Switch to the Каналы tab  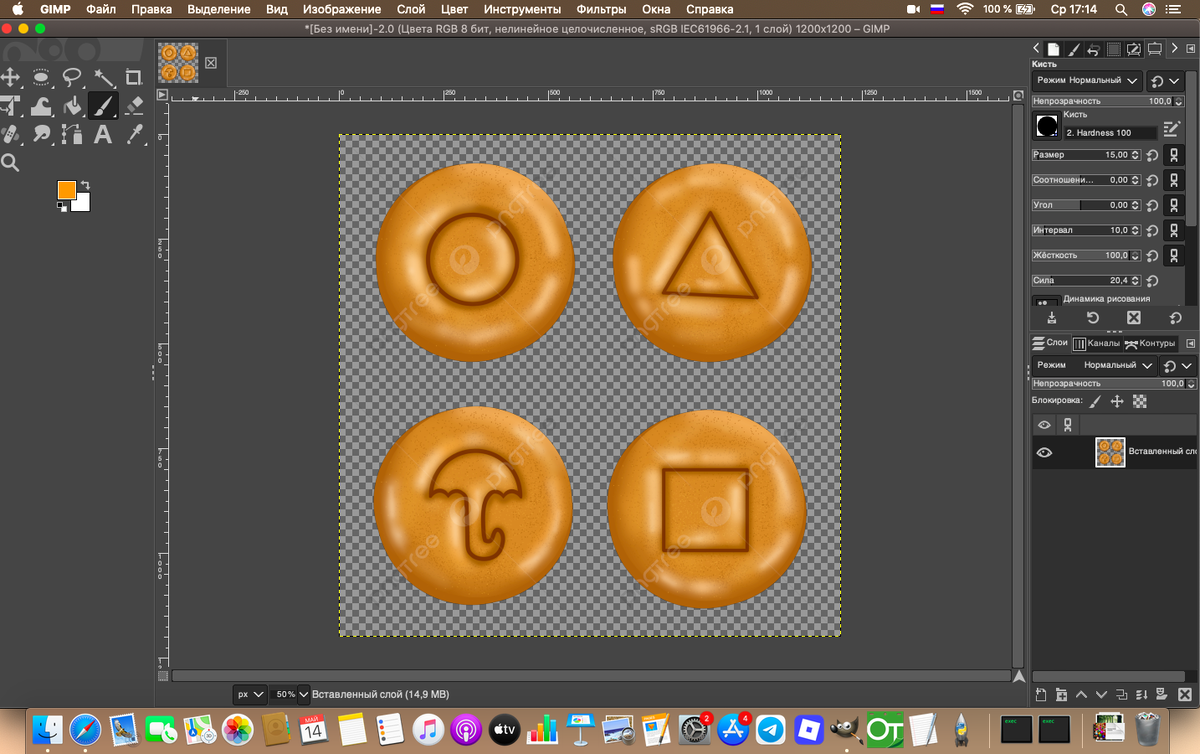click(1096, 343)
